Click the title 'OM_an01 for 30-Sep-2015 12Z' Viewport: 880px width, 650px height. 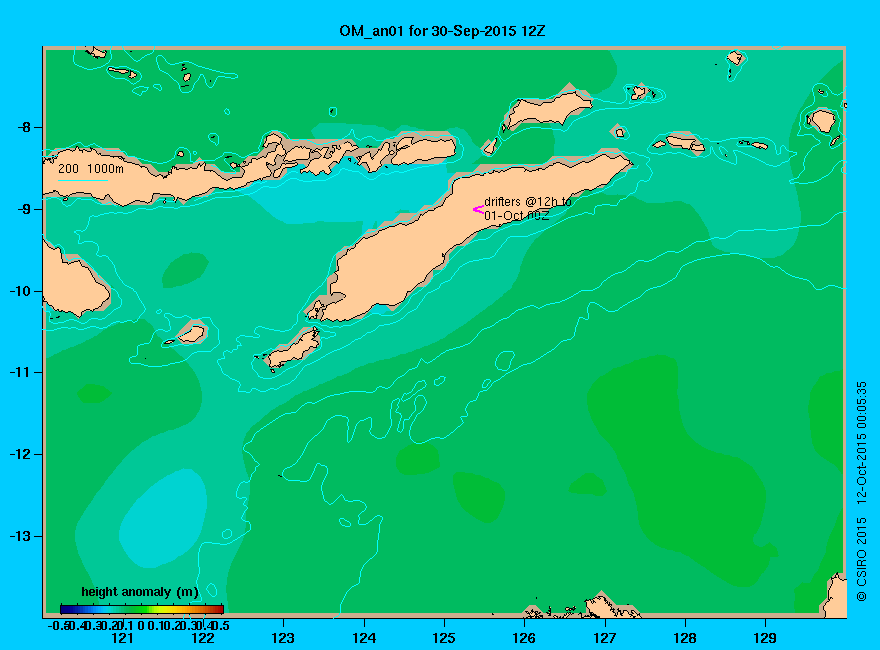click(442, 31)
